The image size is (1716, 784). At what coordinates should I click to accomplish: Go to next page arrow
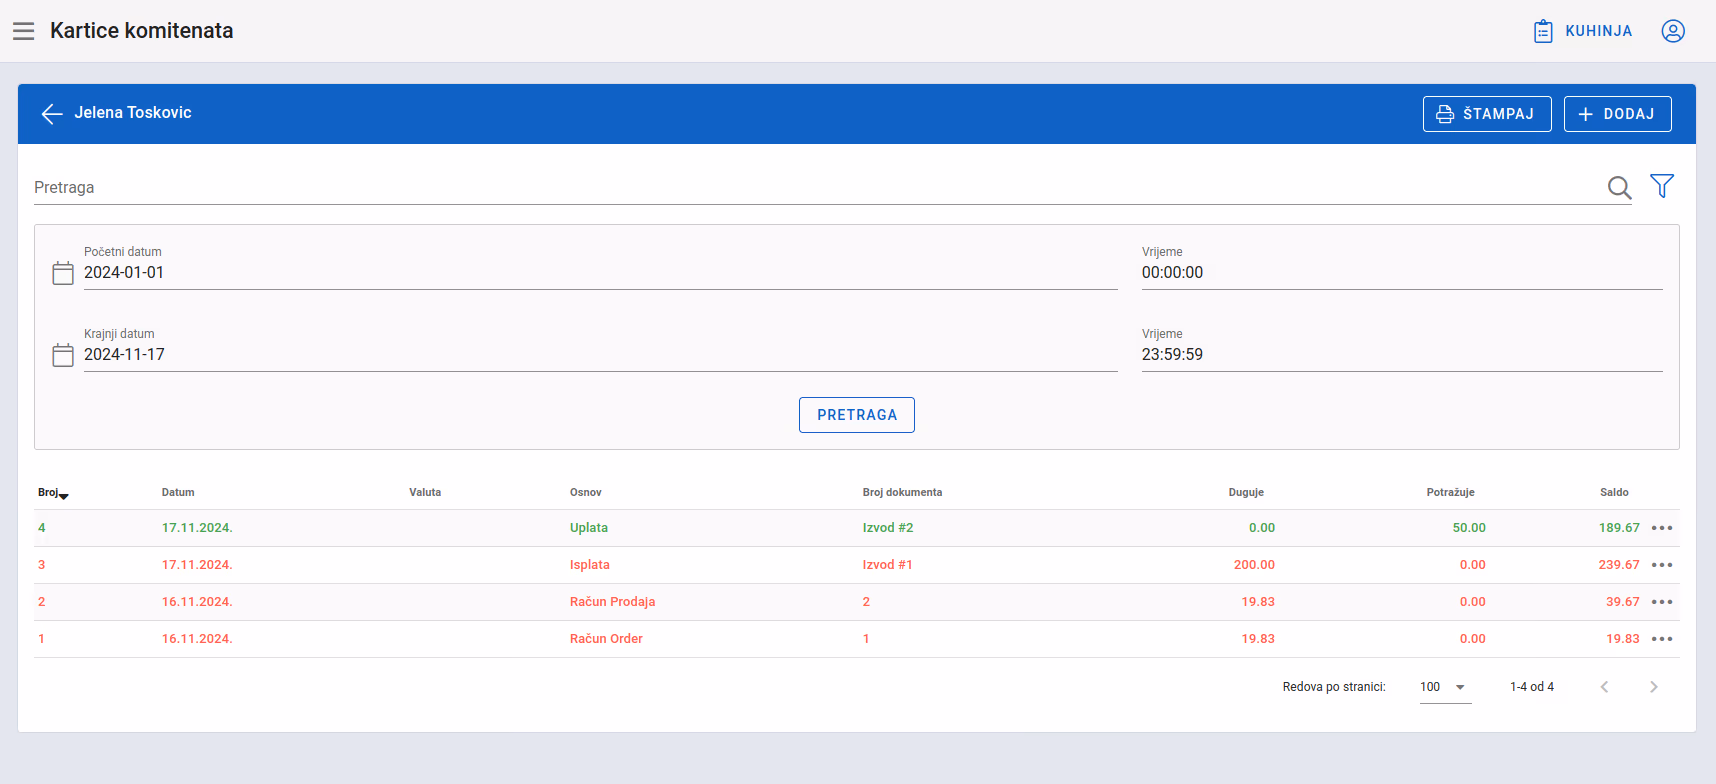pyautogui.click(x=1654, y=687)
